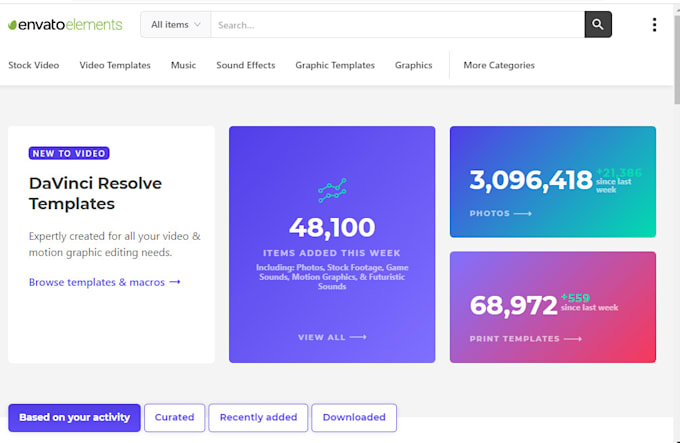Switch to the Downloaded tab
The height and width of the screenshot is (443, 680).
[x=354, y=417]
